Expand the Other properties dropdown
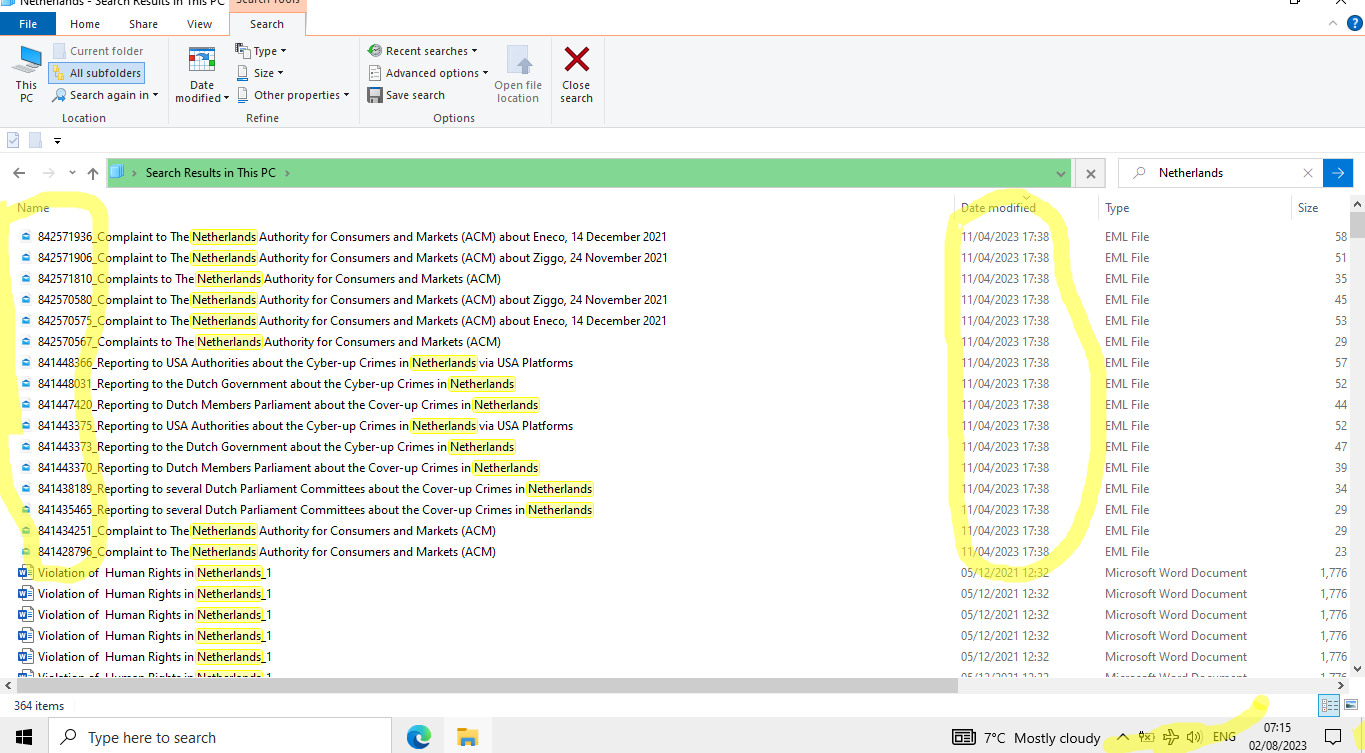This screenshot has width=1365, height=753. (x=293, y=94)
